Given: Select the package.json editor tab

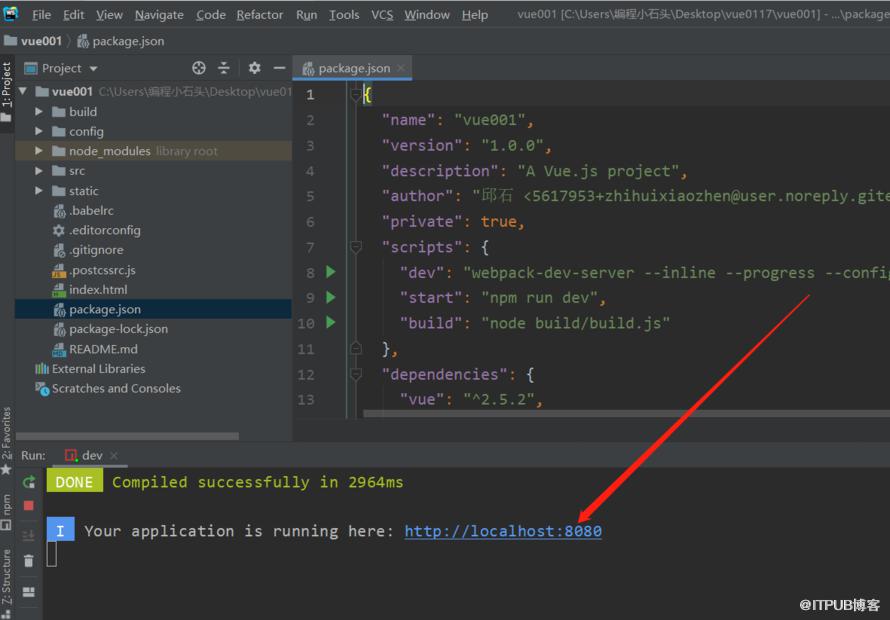Looking at the screenshot, I should pyautogui.click(x=353, y=68).
